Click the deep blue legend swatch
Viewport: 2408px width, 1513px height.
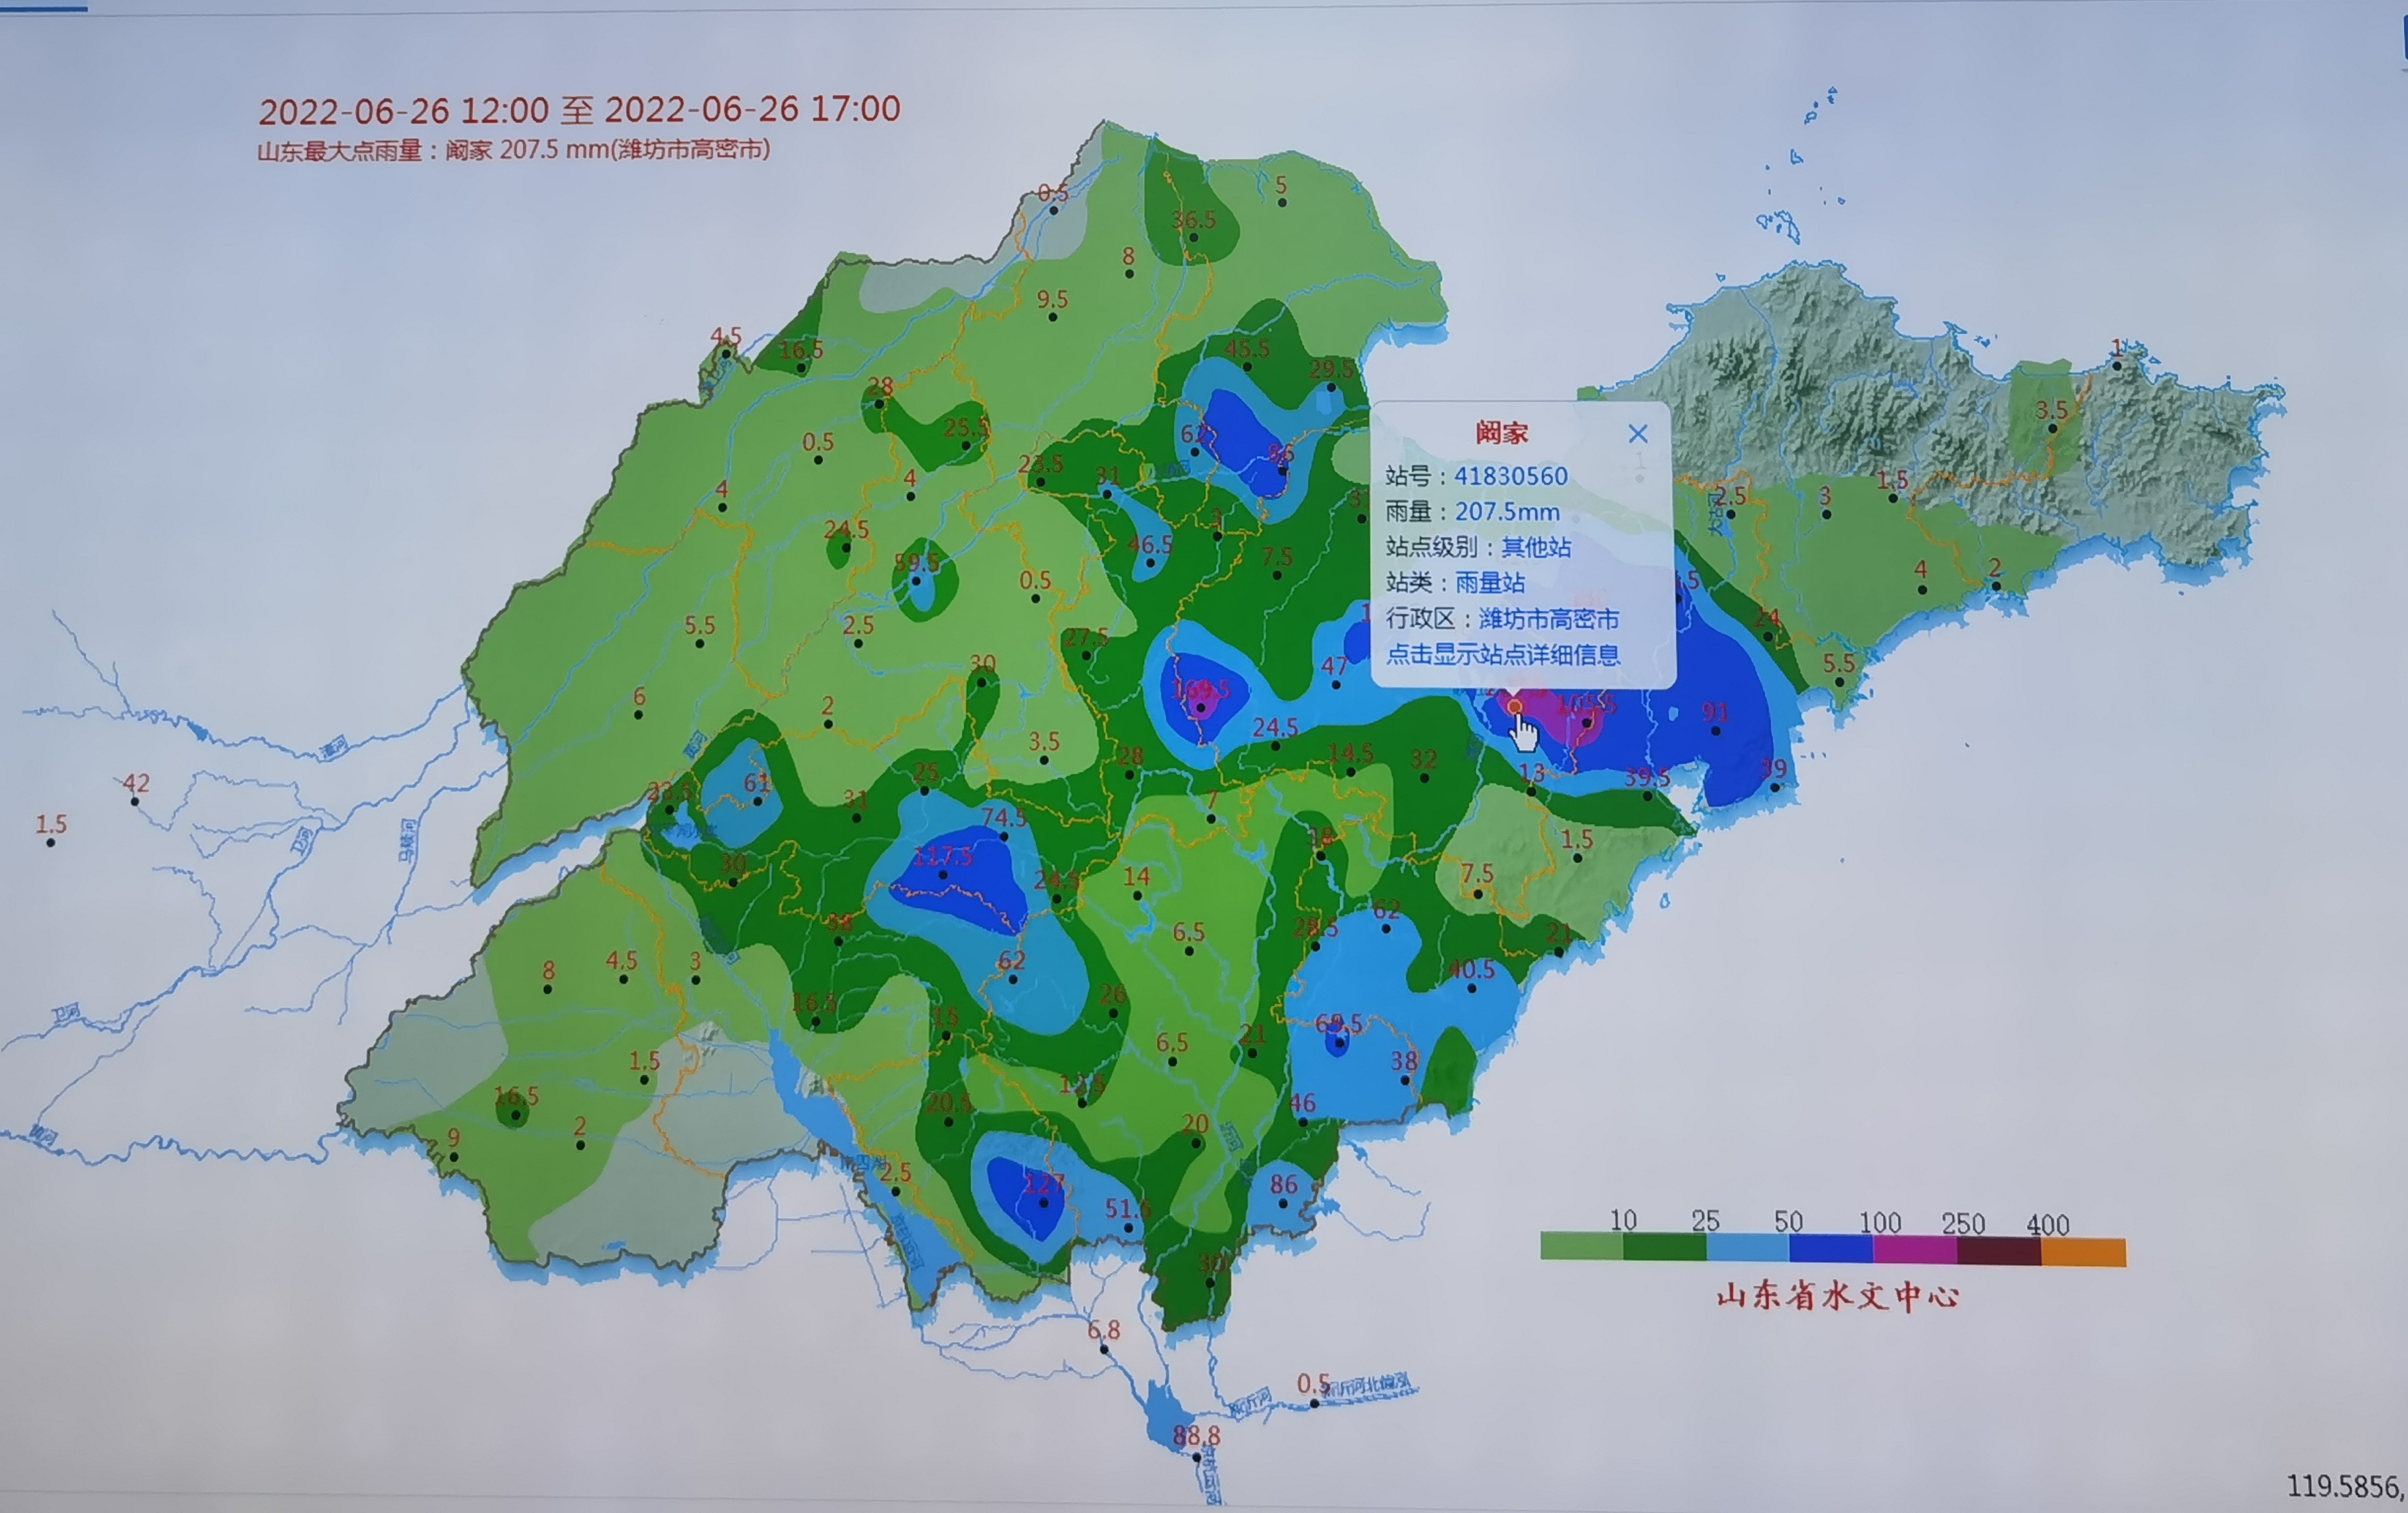click(x=1831, y=1249)
